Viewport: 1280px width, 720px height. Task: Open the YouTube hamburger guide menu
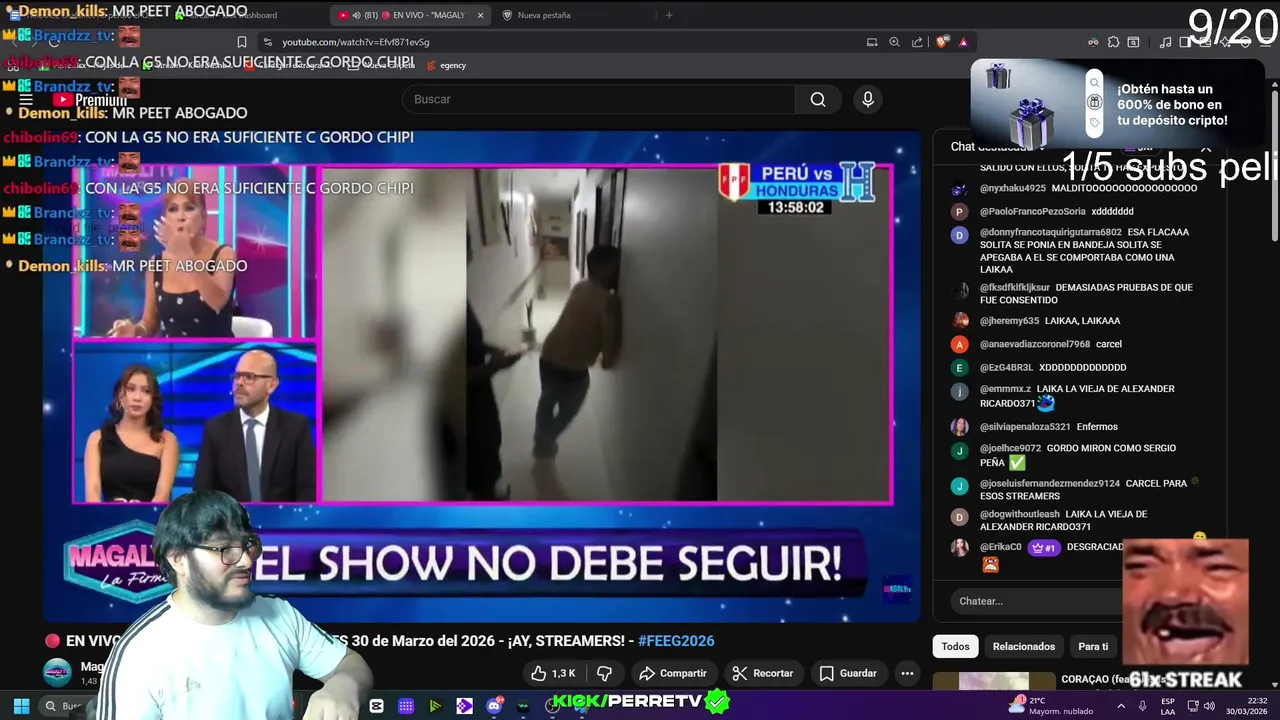coord(26,99)
